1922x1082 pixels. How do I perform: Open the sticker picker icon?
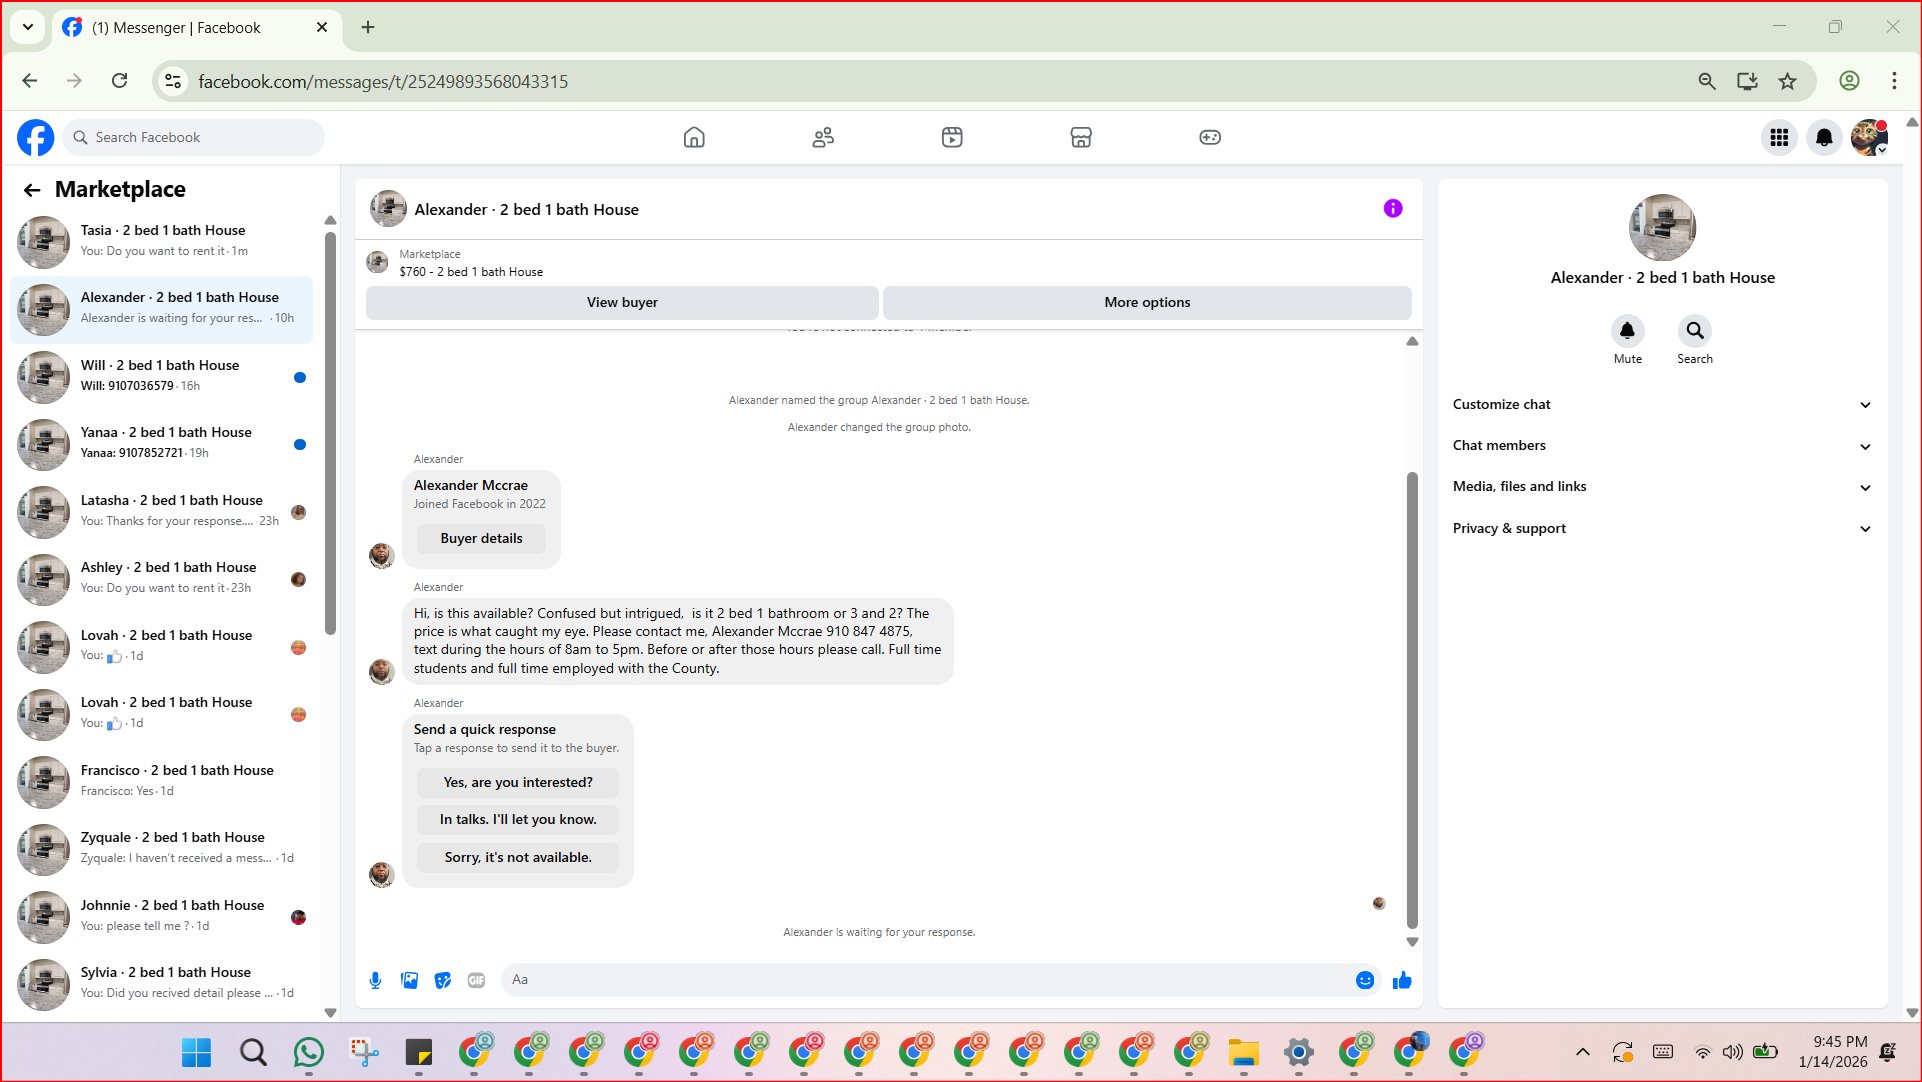point(443,980)
